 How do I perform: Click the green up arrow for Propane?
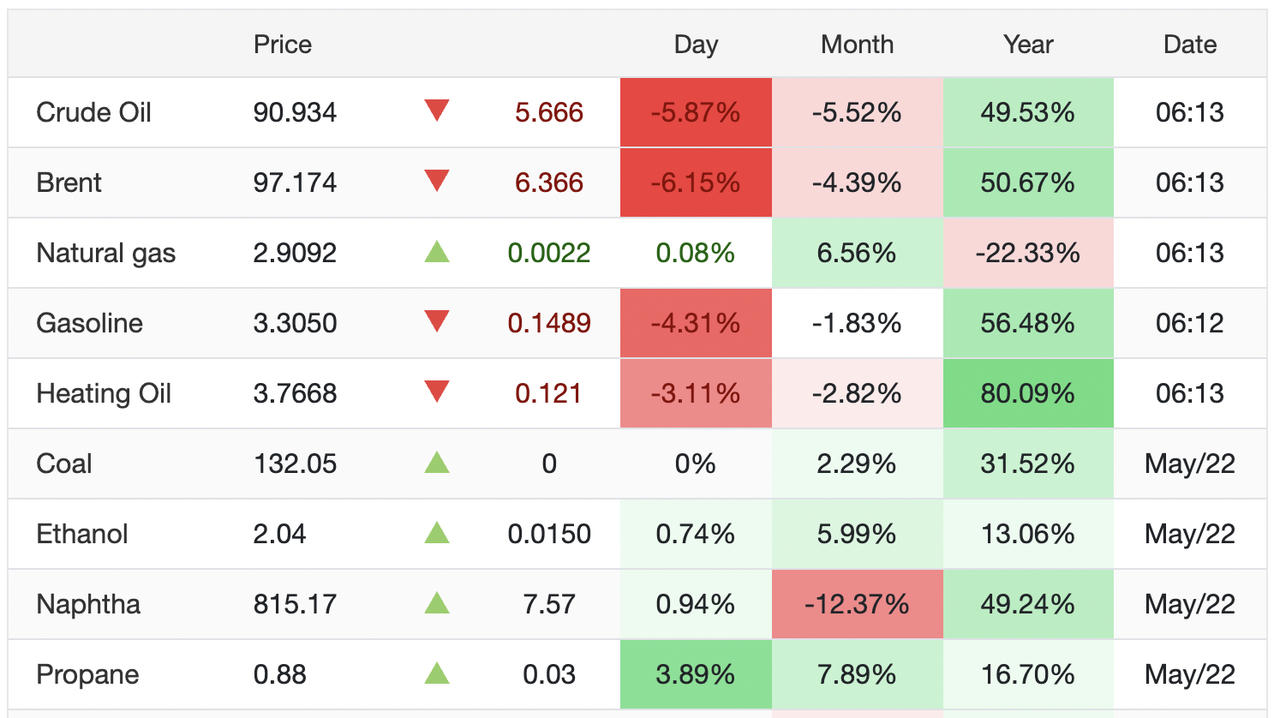[x=437, y=673]
